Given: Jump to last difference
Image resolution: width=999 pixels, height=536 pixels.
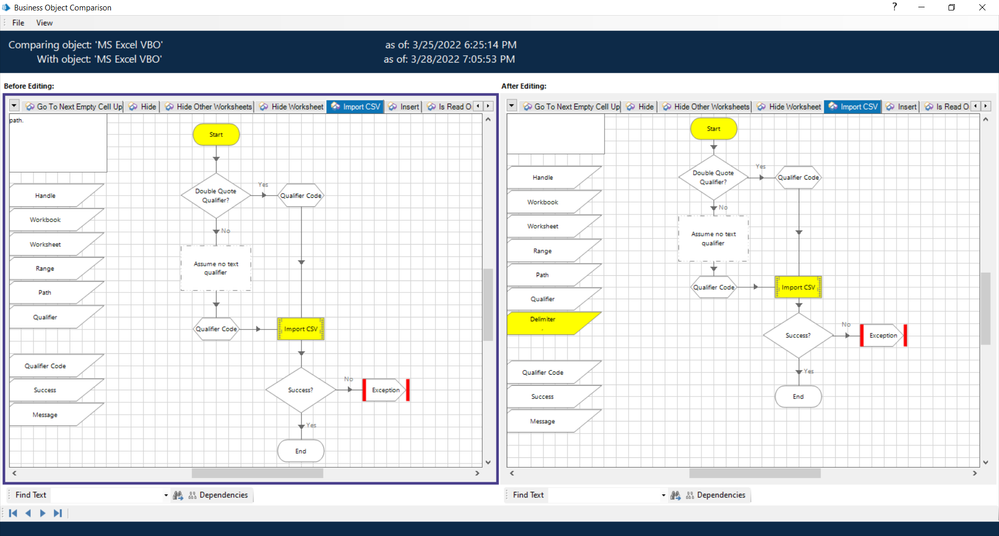Looking at the screenshot, I should [x=58, y=513].
